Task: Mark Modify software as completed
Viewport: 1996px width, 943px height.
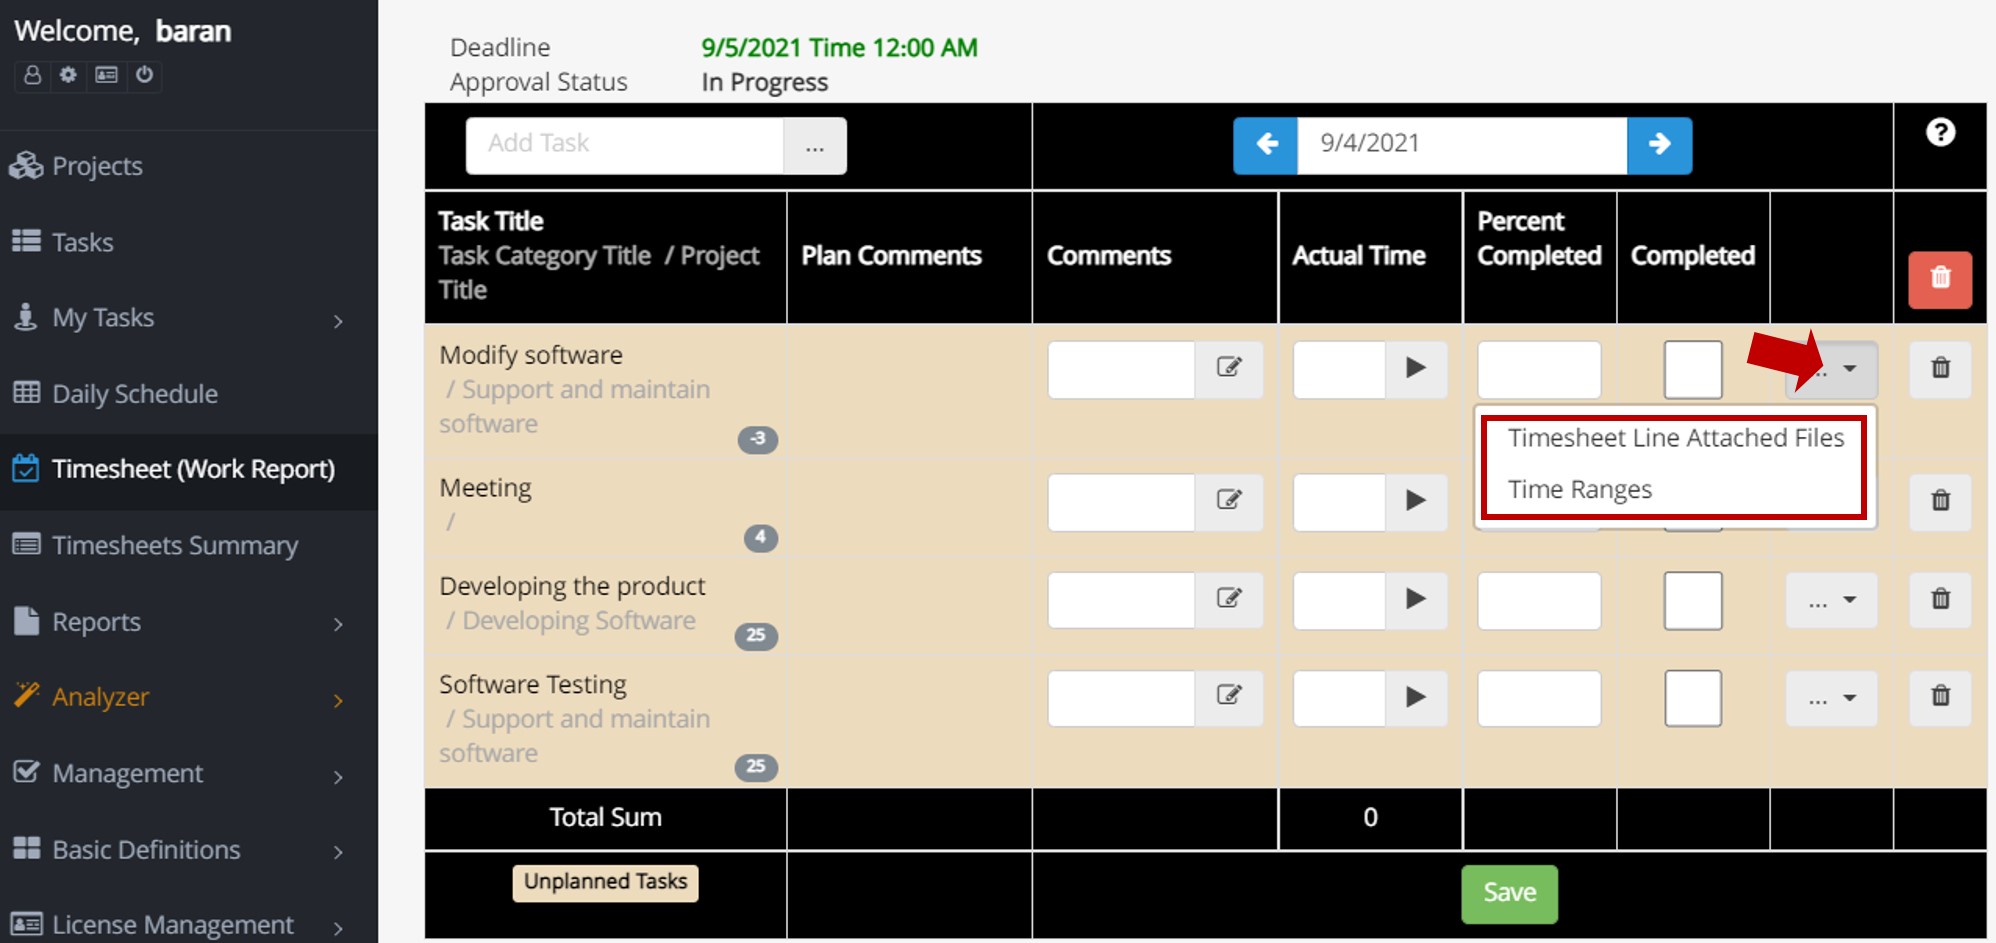Action: (x=1692, y=369)
